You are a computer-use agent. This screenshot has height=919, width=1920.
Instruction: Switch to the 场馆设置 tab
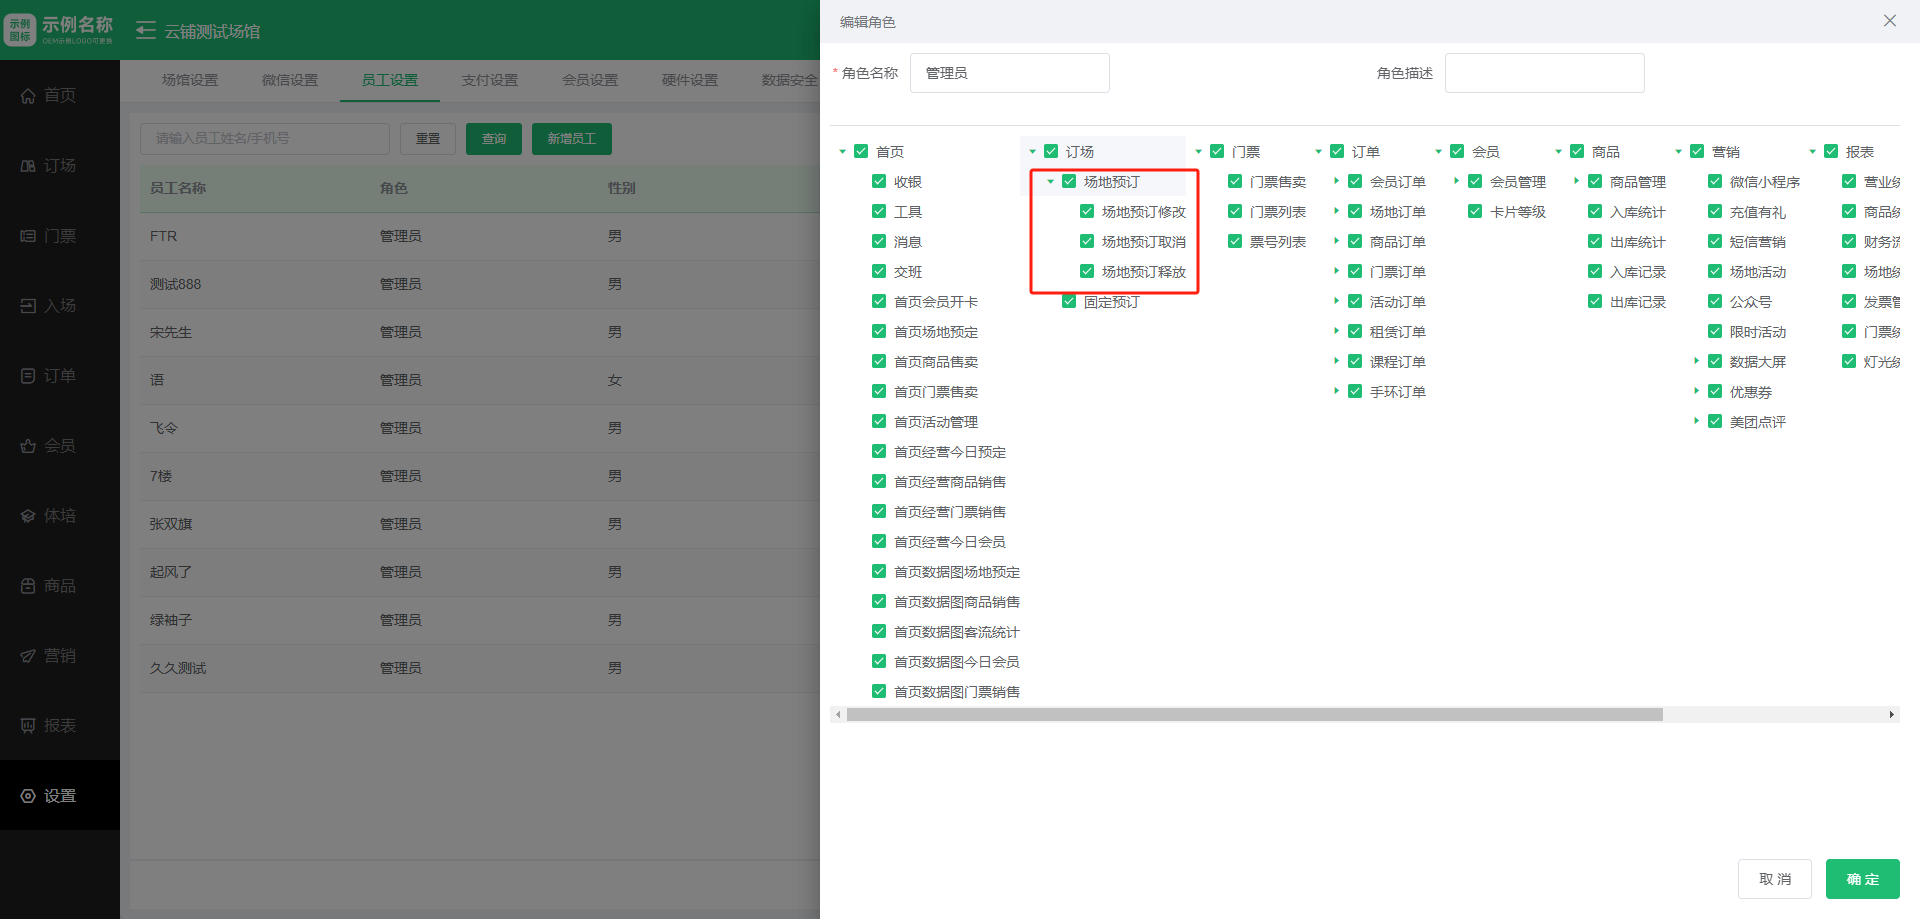point(190,80)
